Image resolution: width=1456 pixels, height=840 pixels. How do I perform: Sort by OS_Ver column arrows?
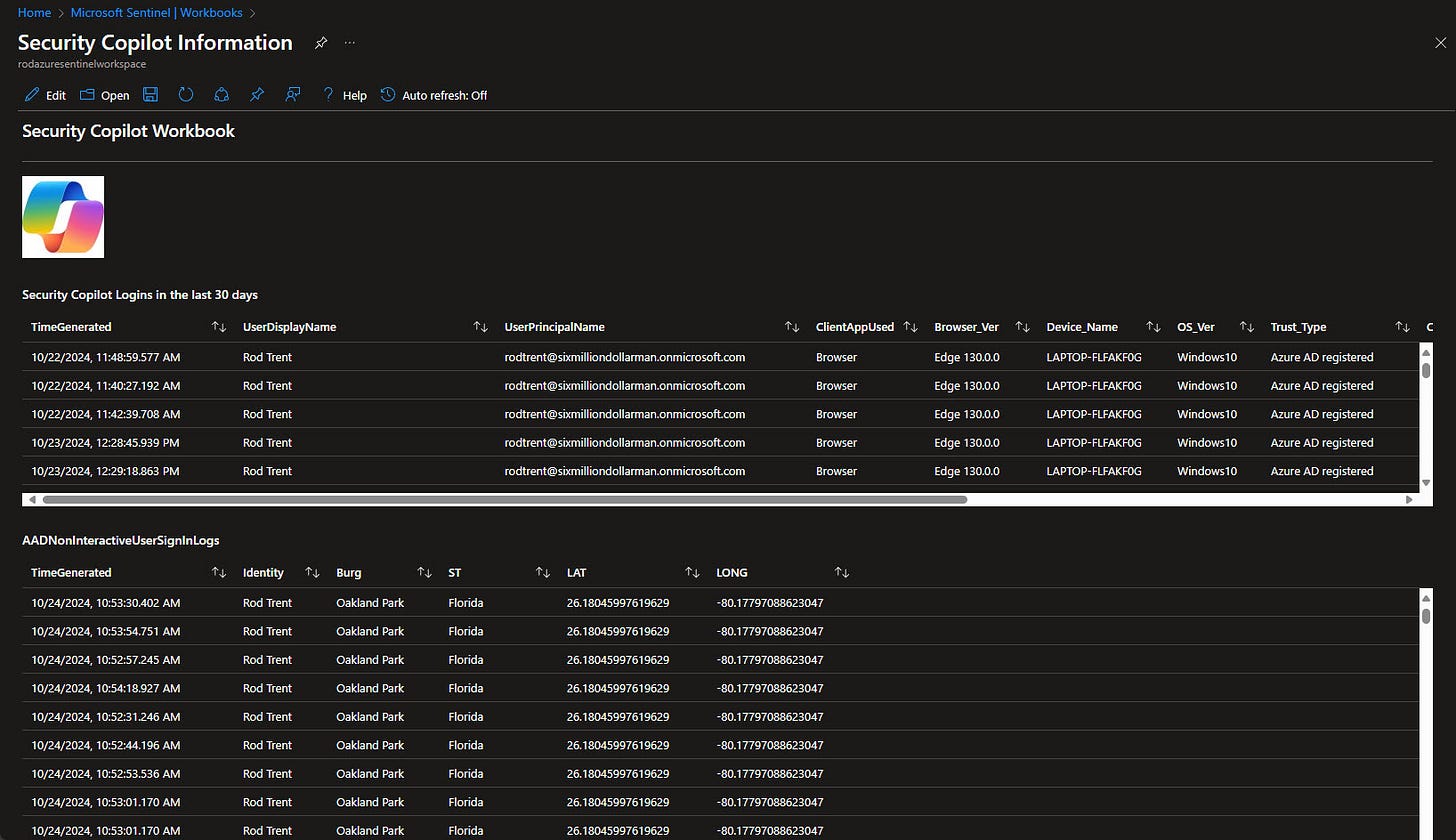click(x=1246, y=327)
